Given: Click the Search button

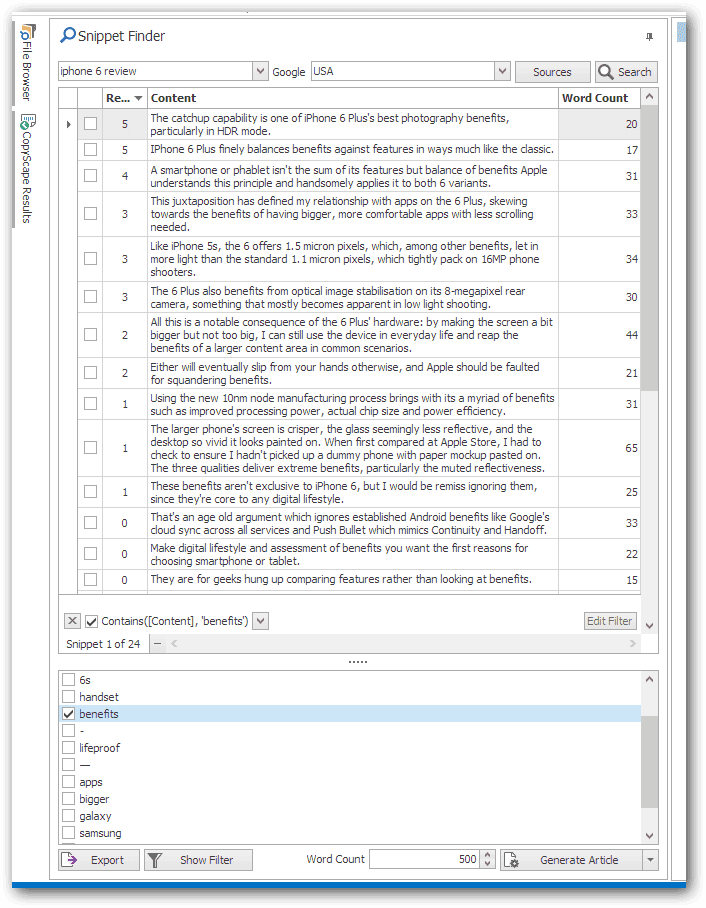Looking at the screenshot, I should point(626,72).
